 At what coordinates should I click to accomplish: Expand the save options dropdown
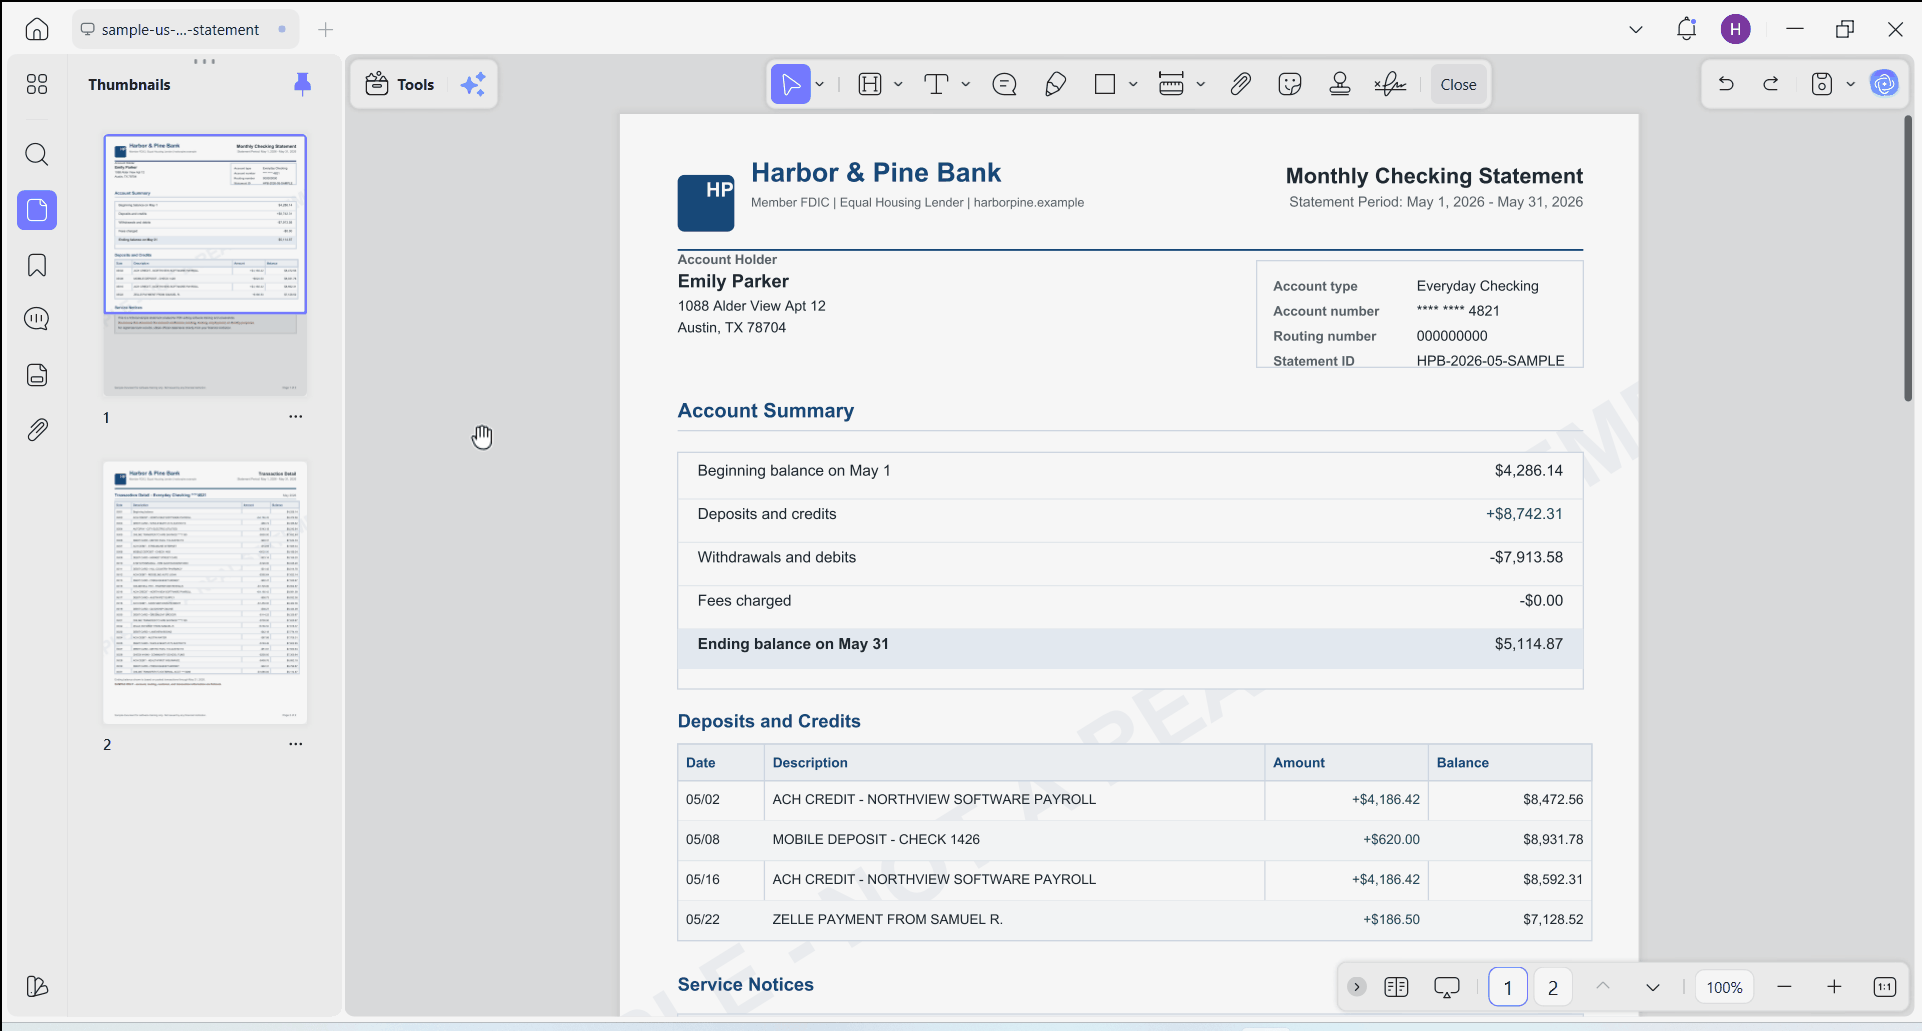(x=1850, y=84)
